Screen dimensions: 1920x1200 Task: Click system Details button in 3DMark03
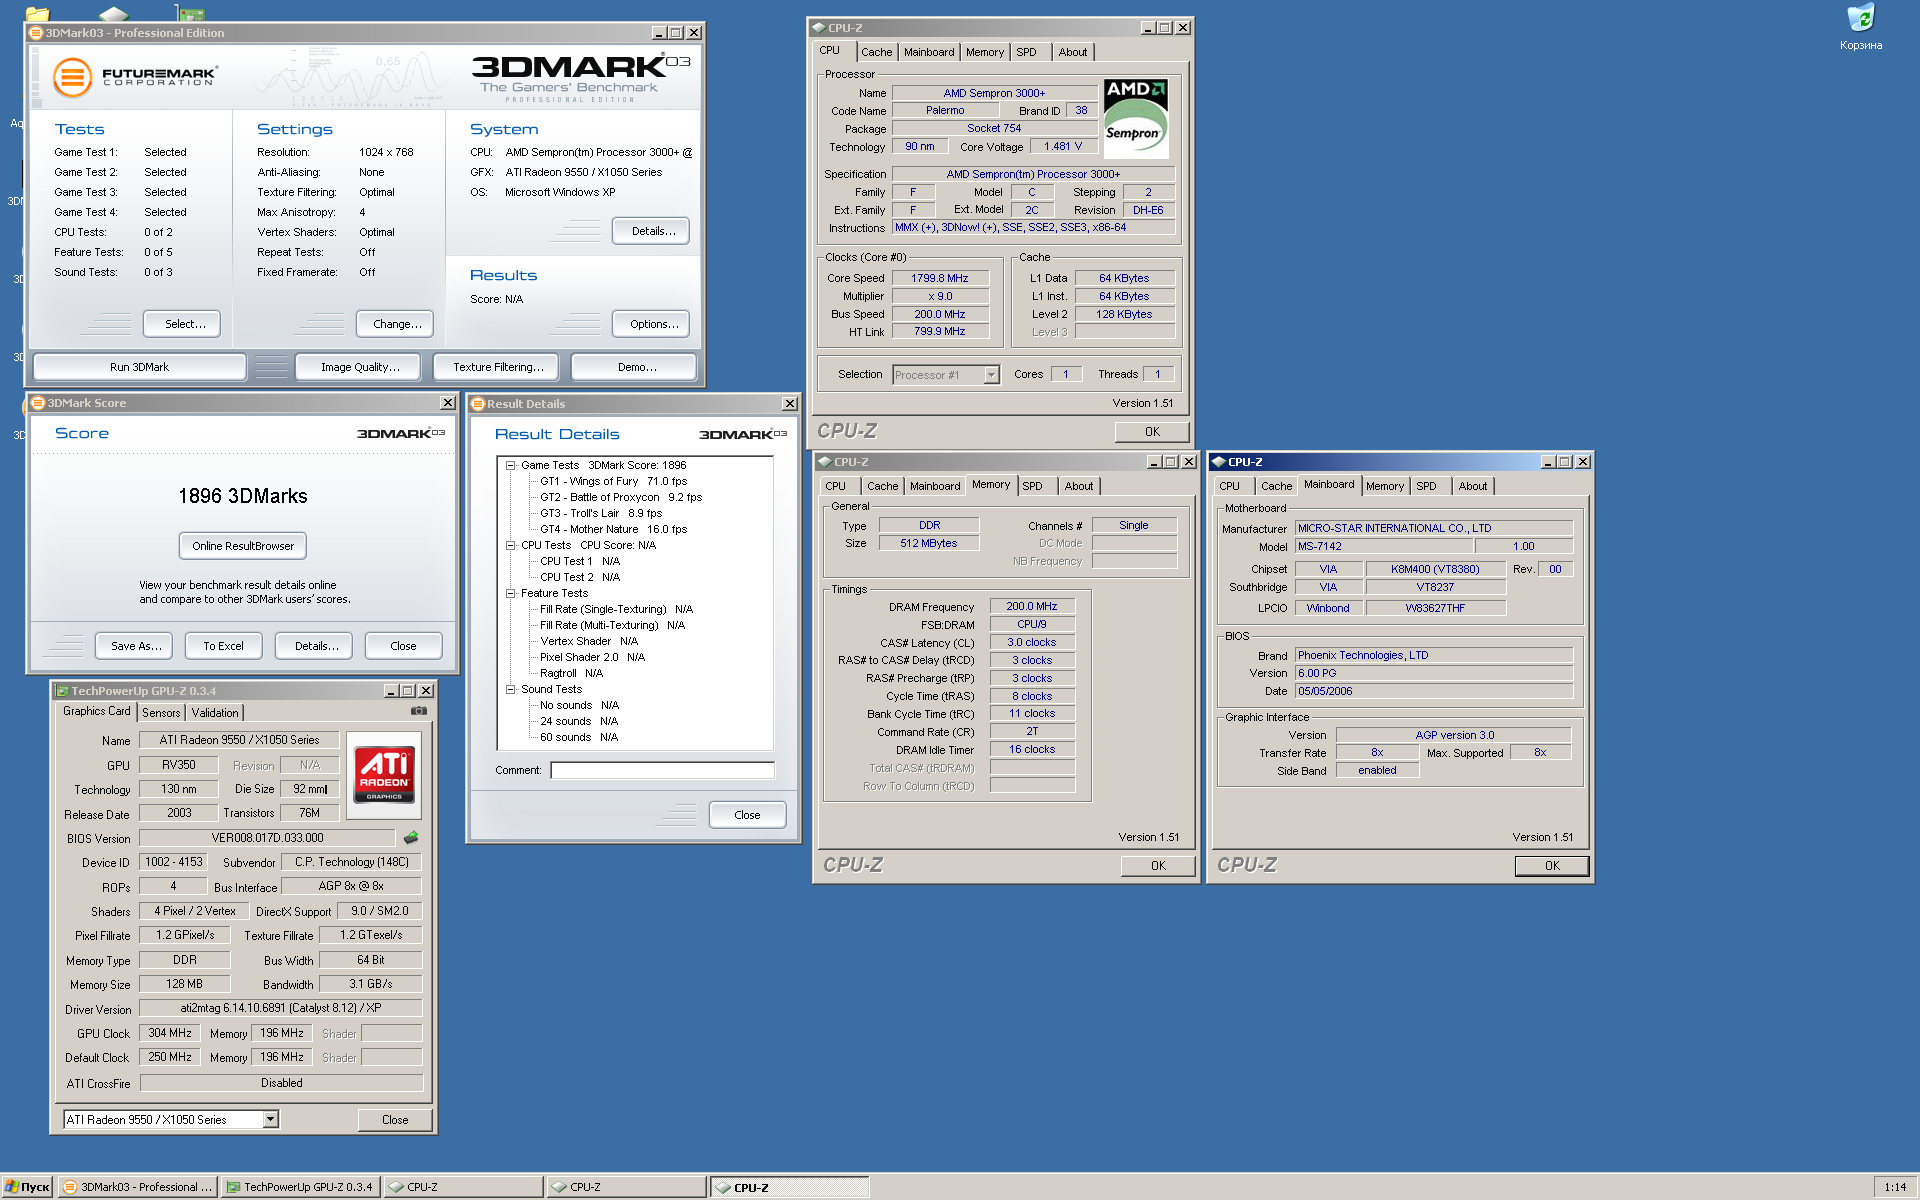(x=652, y=231)
